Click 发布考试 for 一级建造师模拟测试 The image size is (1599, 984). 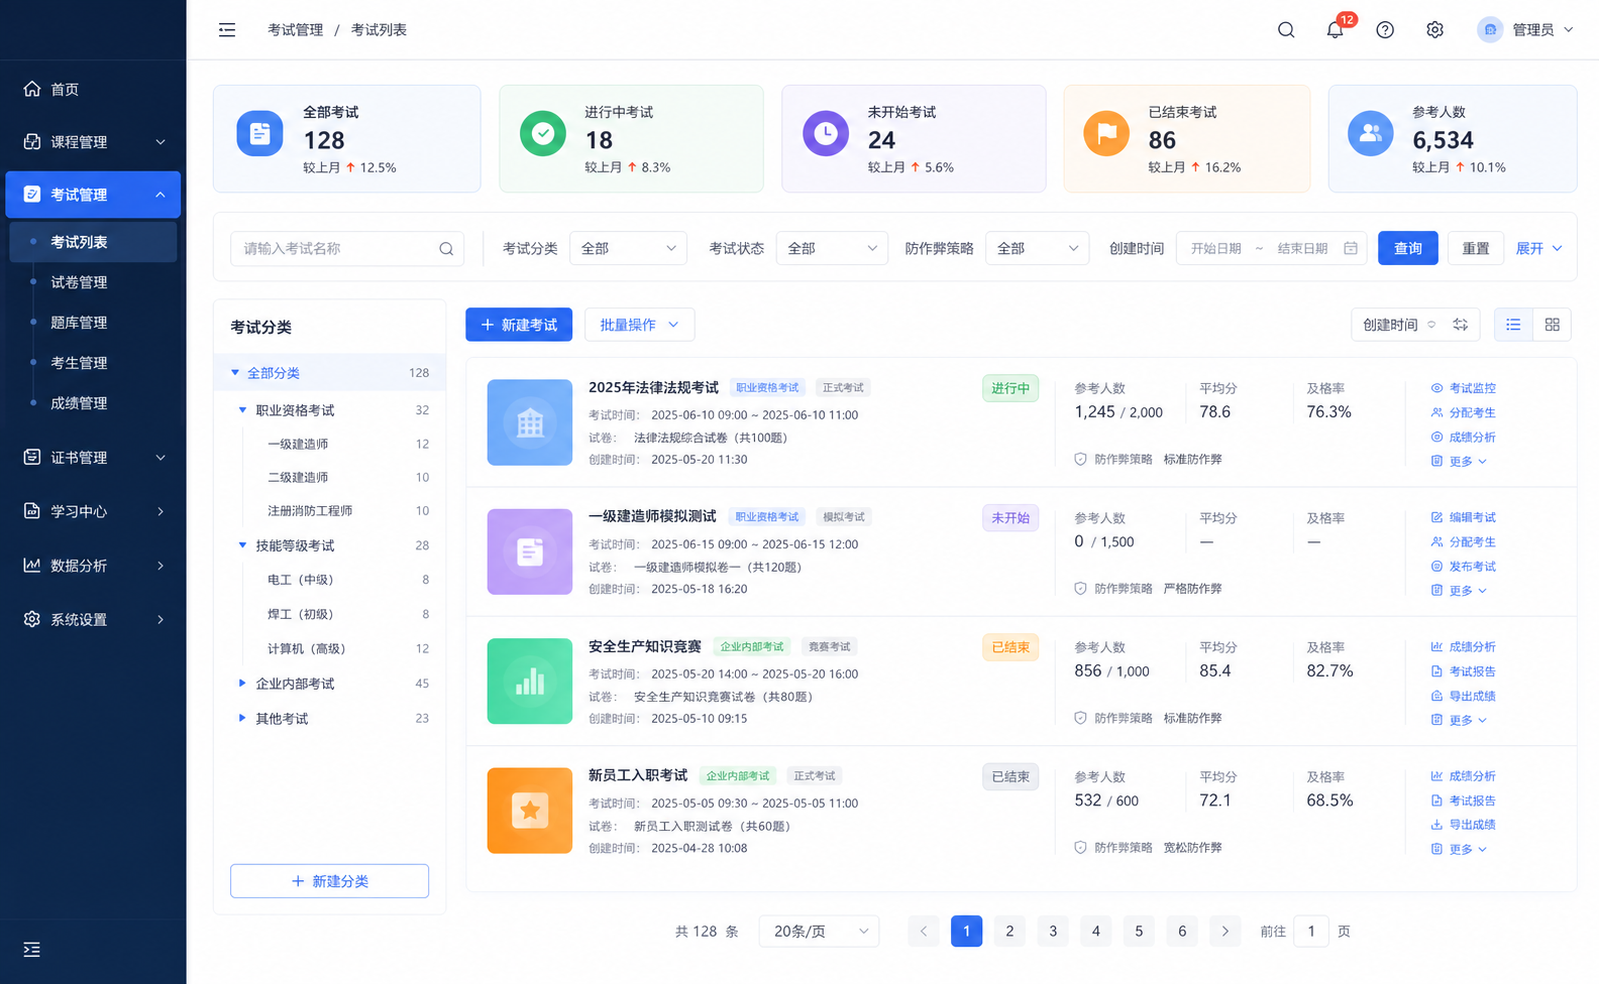pos(1463,566)
